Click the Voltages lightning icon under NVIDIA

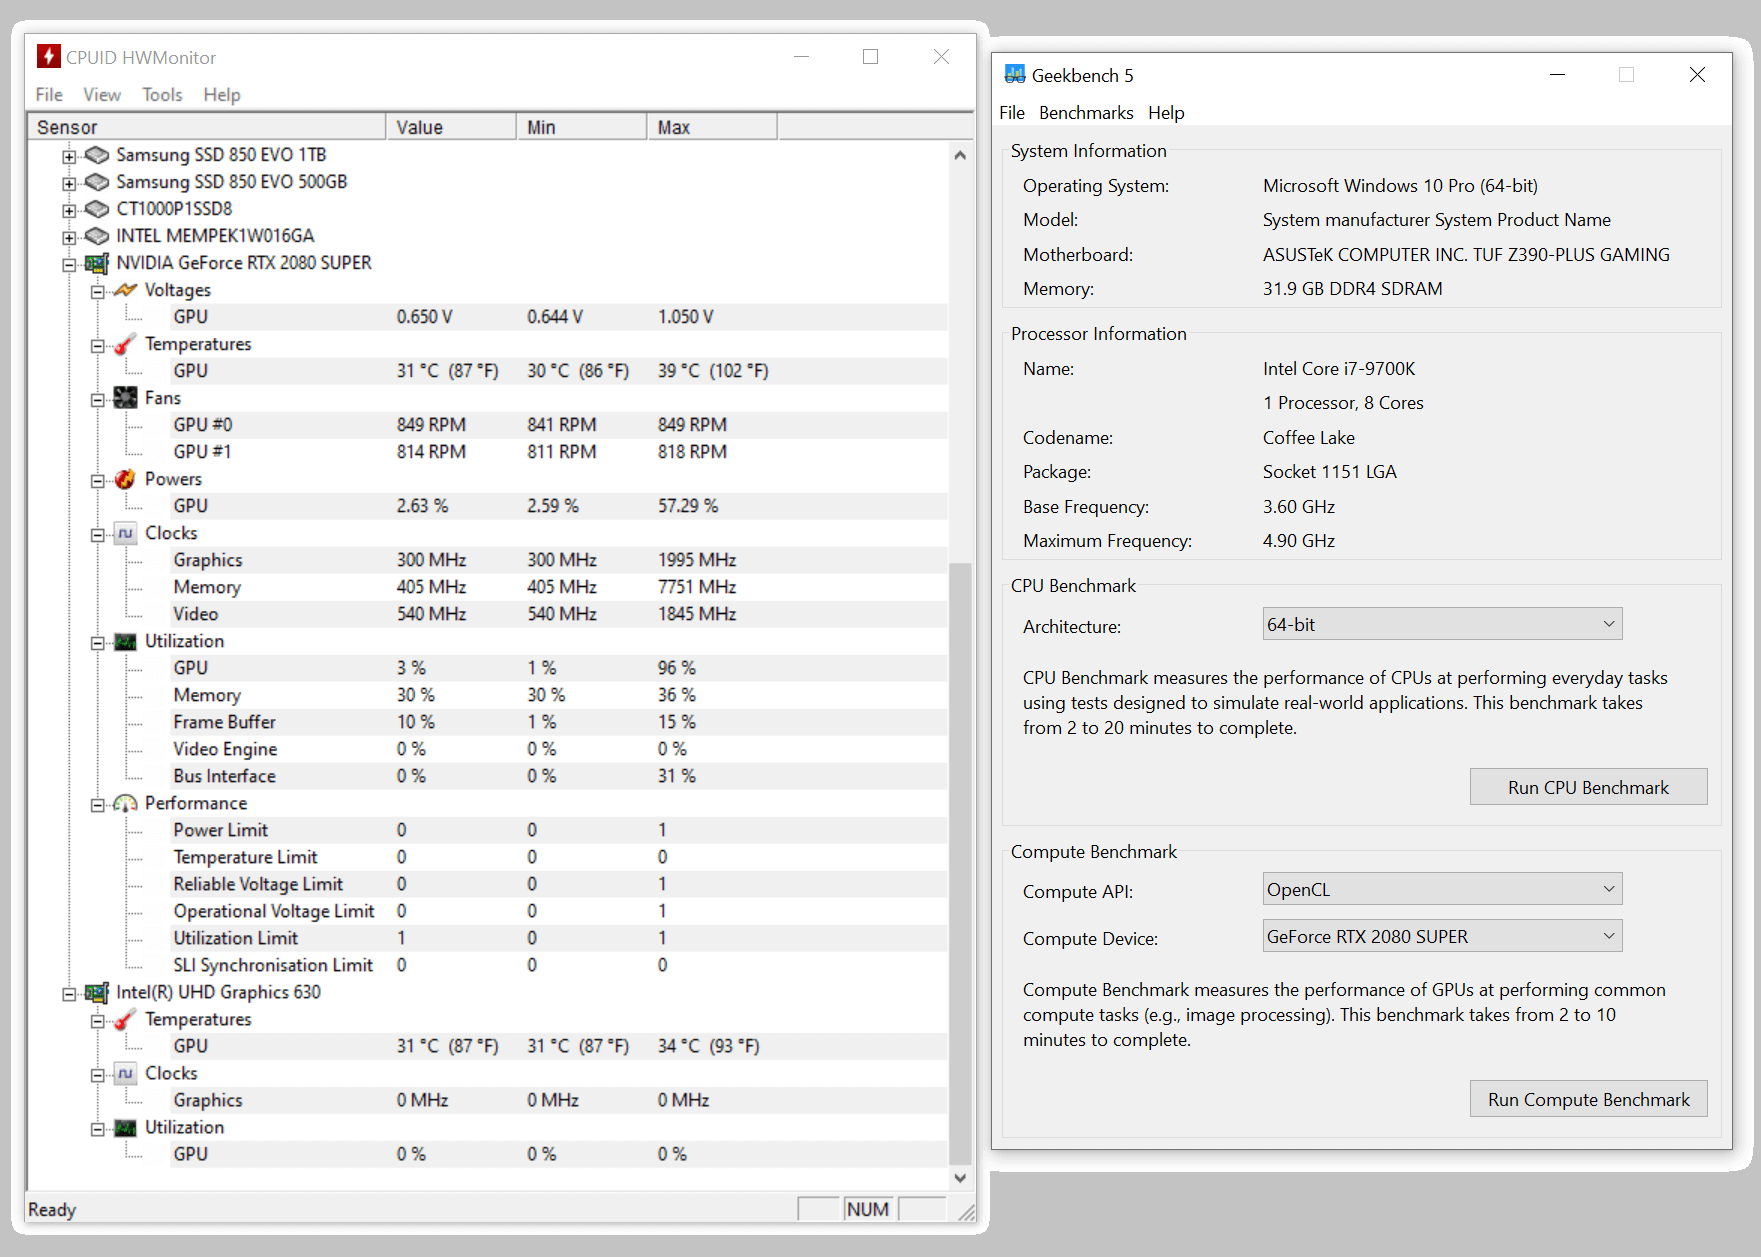click(125, 291)
